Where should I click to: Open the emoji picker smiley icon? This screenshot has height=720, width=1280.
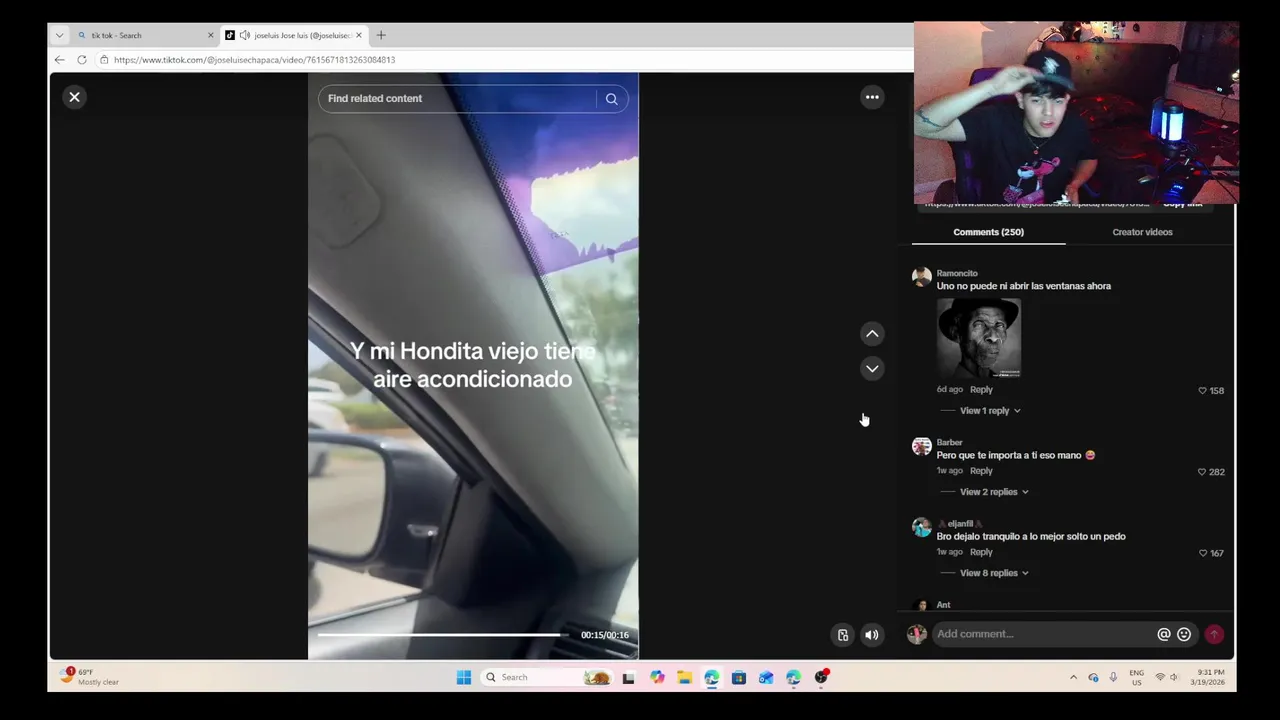click(1184, 634)
